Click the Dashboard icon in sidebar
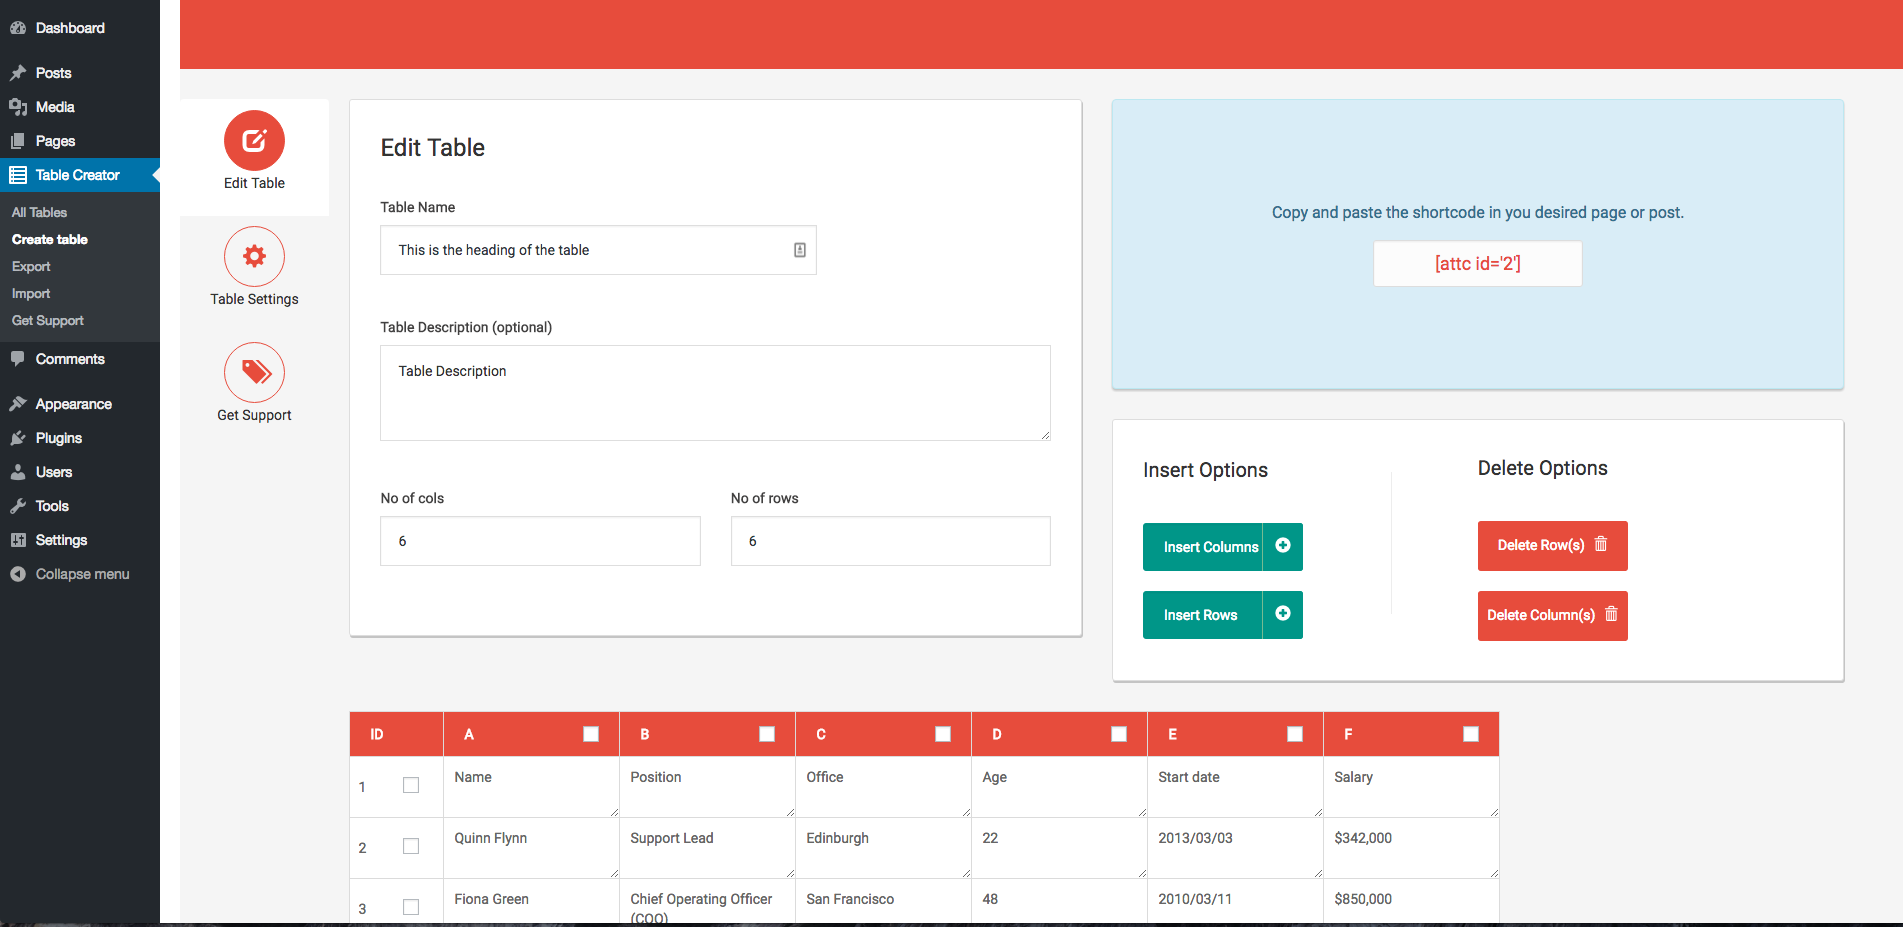This screenshot has width=1903, height=927. [x=18, y=28]
